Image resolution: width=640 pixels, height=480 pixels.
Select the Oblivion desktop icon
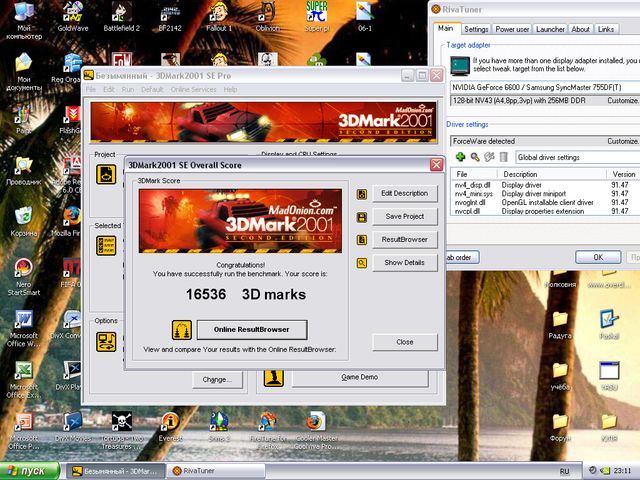pyautogui.click(x=267, y=17)
